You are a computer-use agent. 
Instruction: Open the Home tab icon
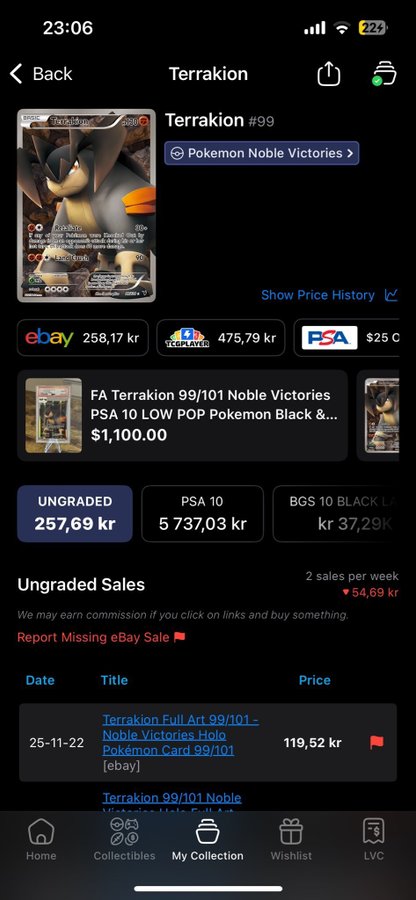click(41, 831)
